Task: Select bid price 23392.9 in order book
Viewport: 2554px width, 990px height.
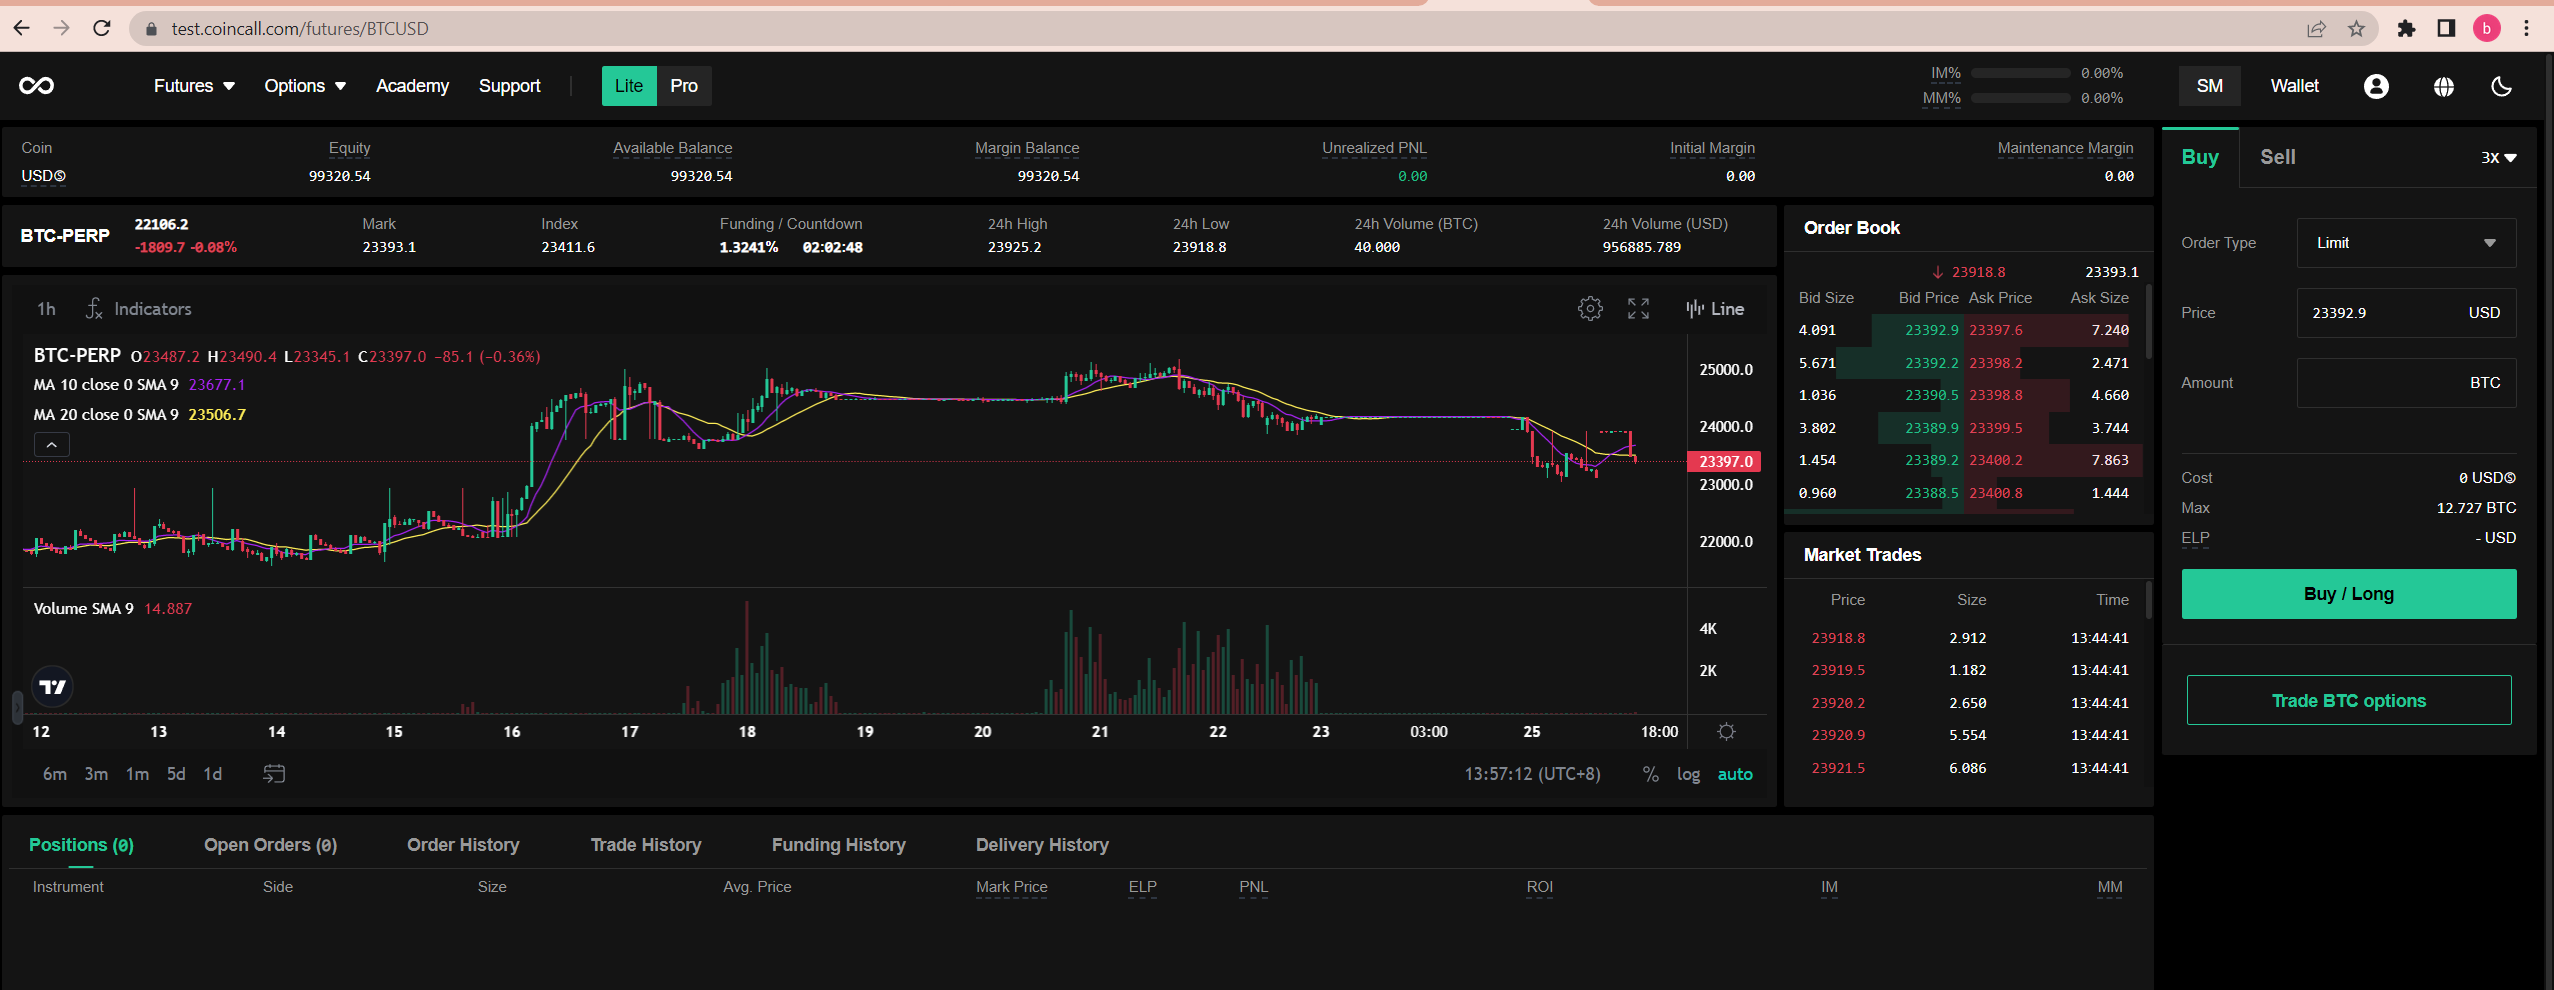Action: (x=1931, y=330)
